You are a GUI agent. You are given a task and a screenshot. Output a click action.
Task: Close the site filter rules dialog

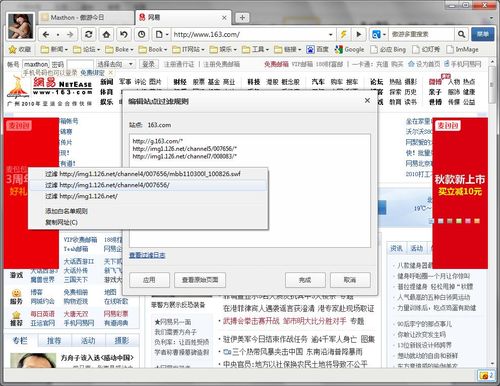click(367, 100)
